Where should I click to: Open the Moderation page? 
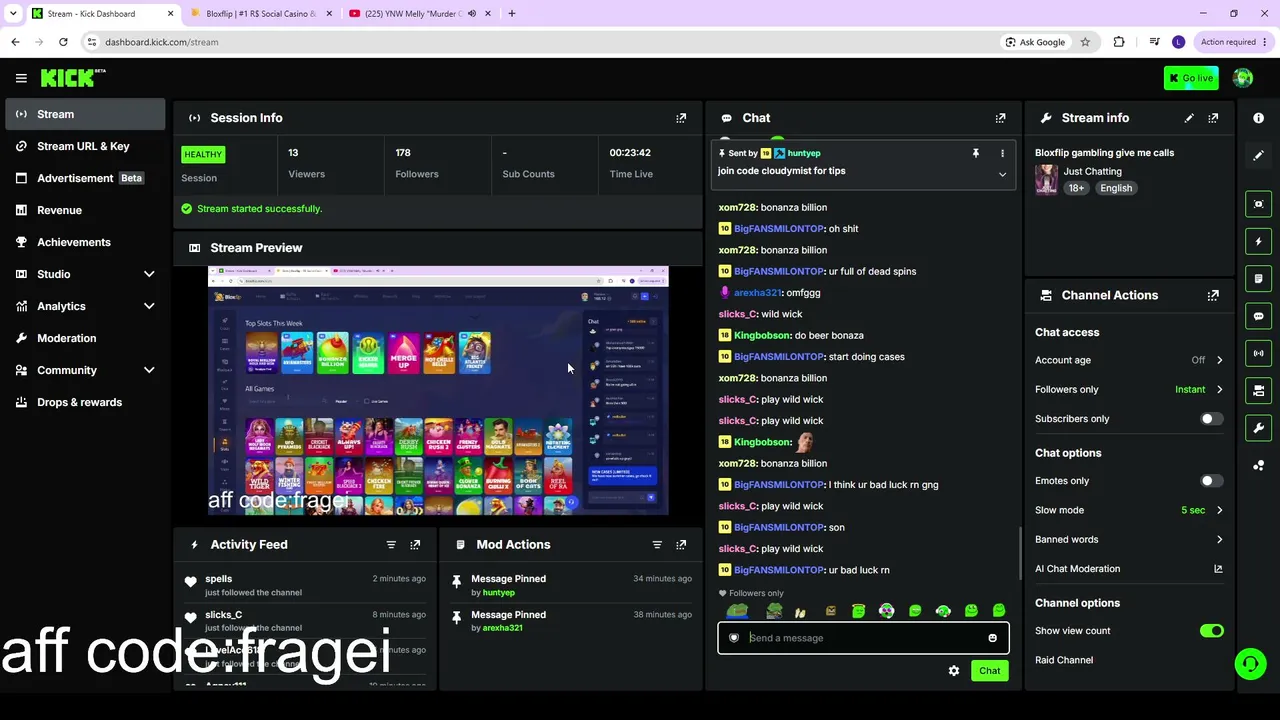tap(85, 338)
